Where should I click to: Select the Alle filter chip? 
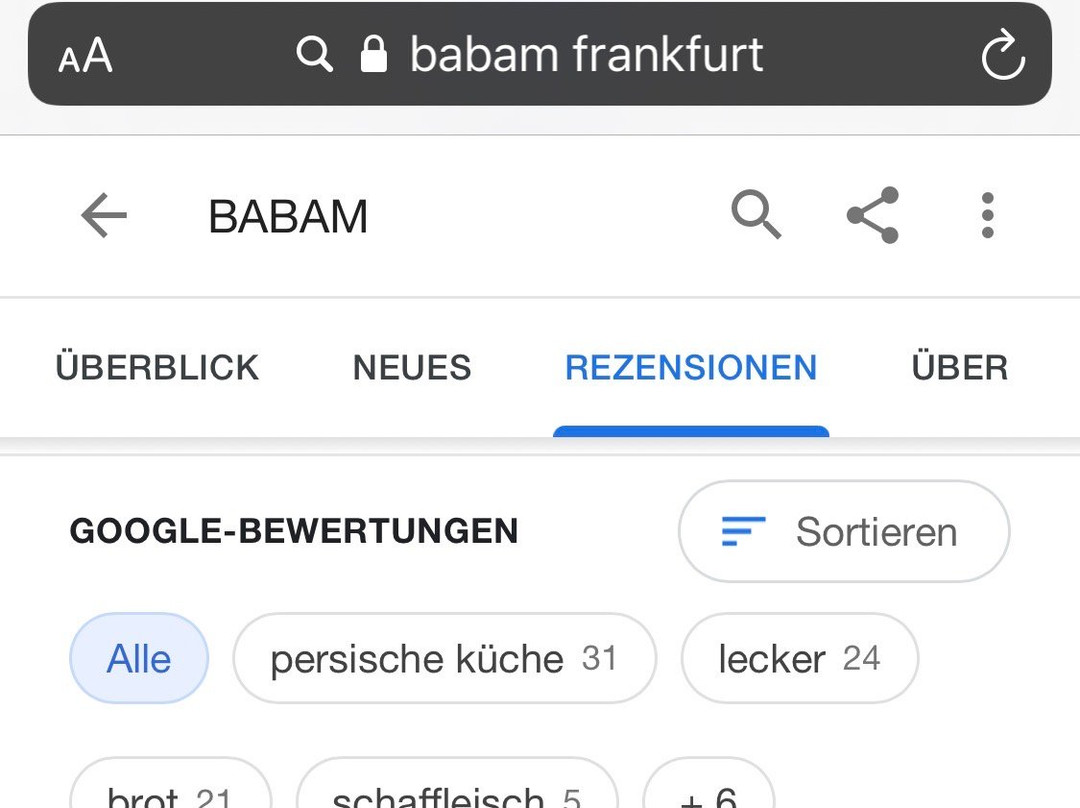point(139,659)
